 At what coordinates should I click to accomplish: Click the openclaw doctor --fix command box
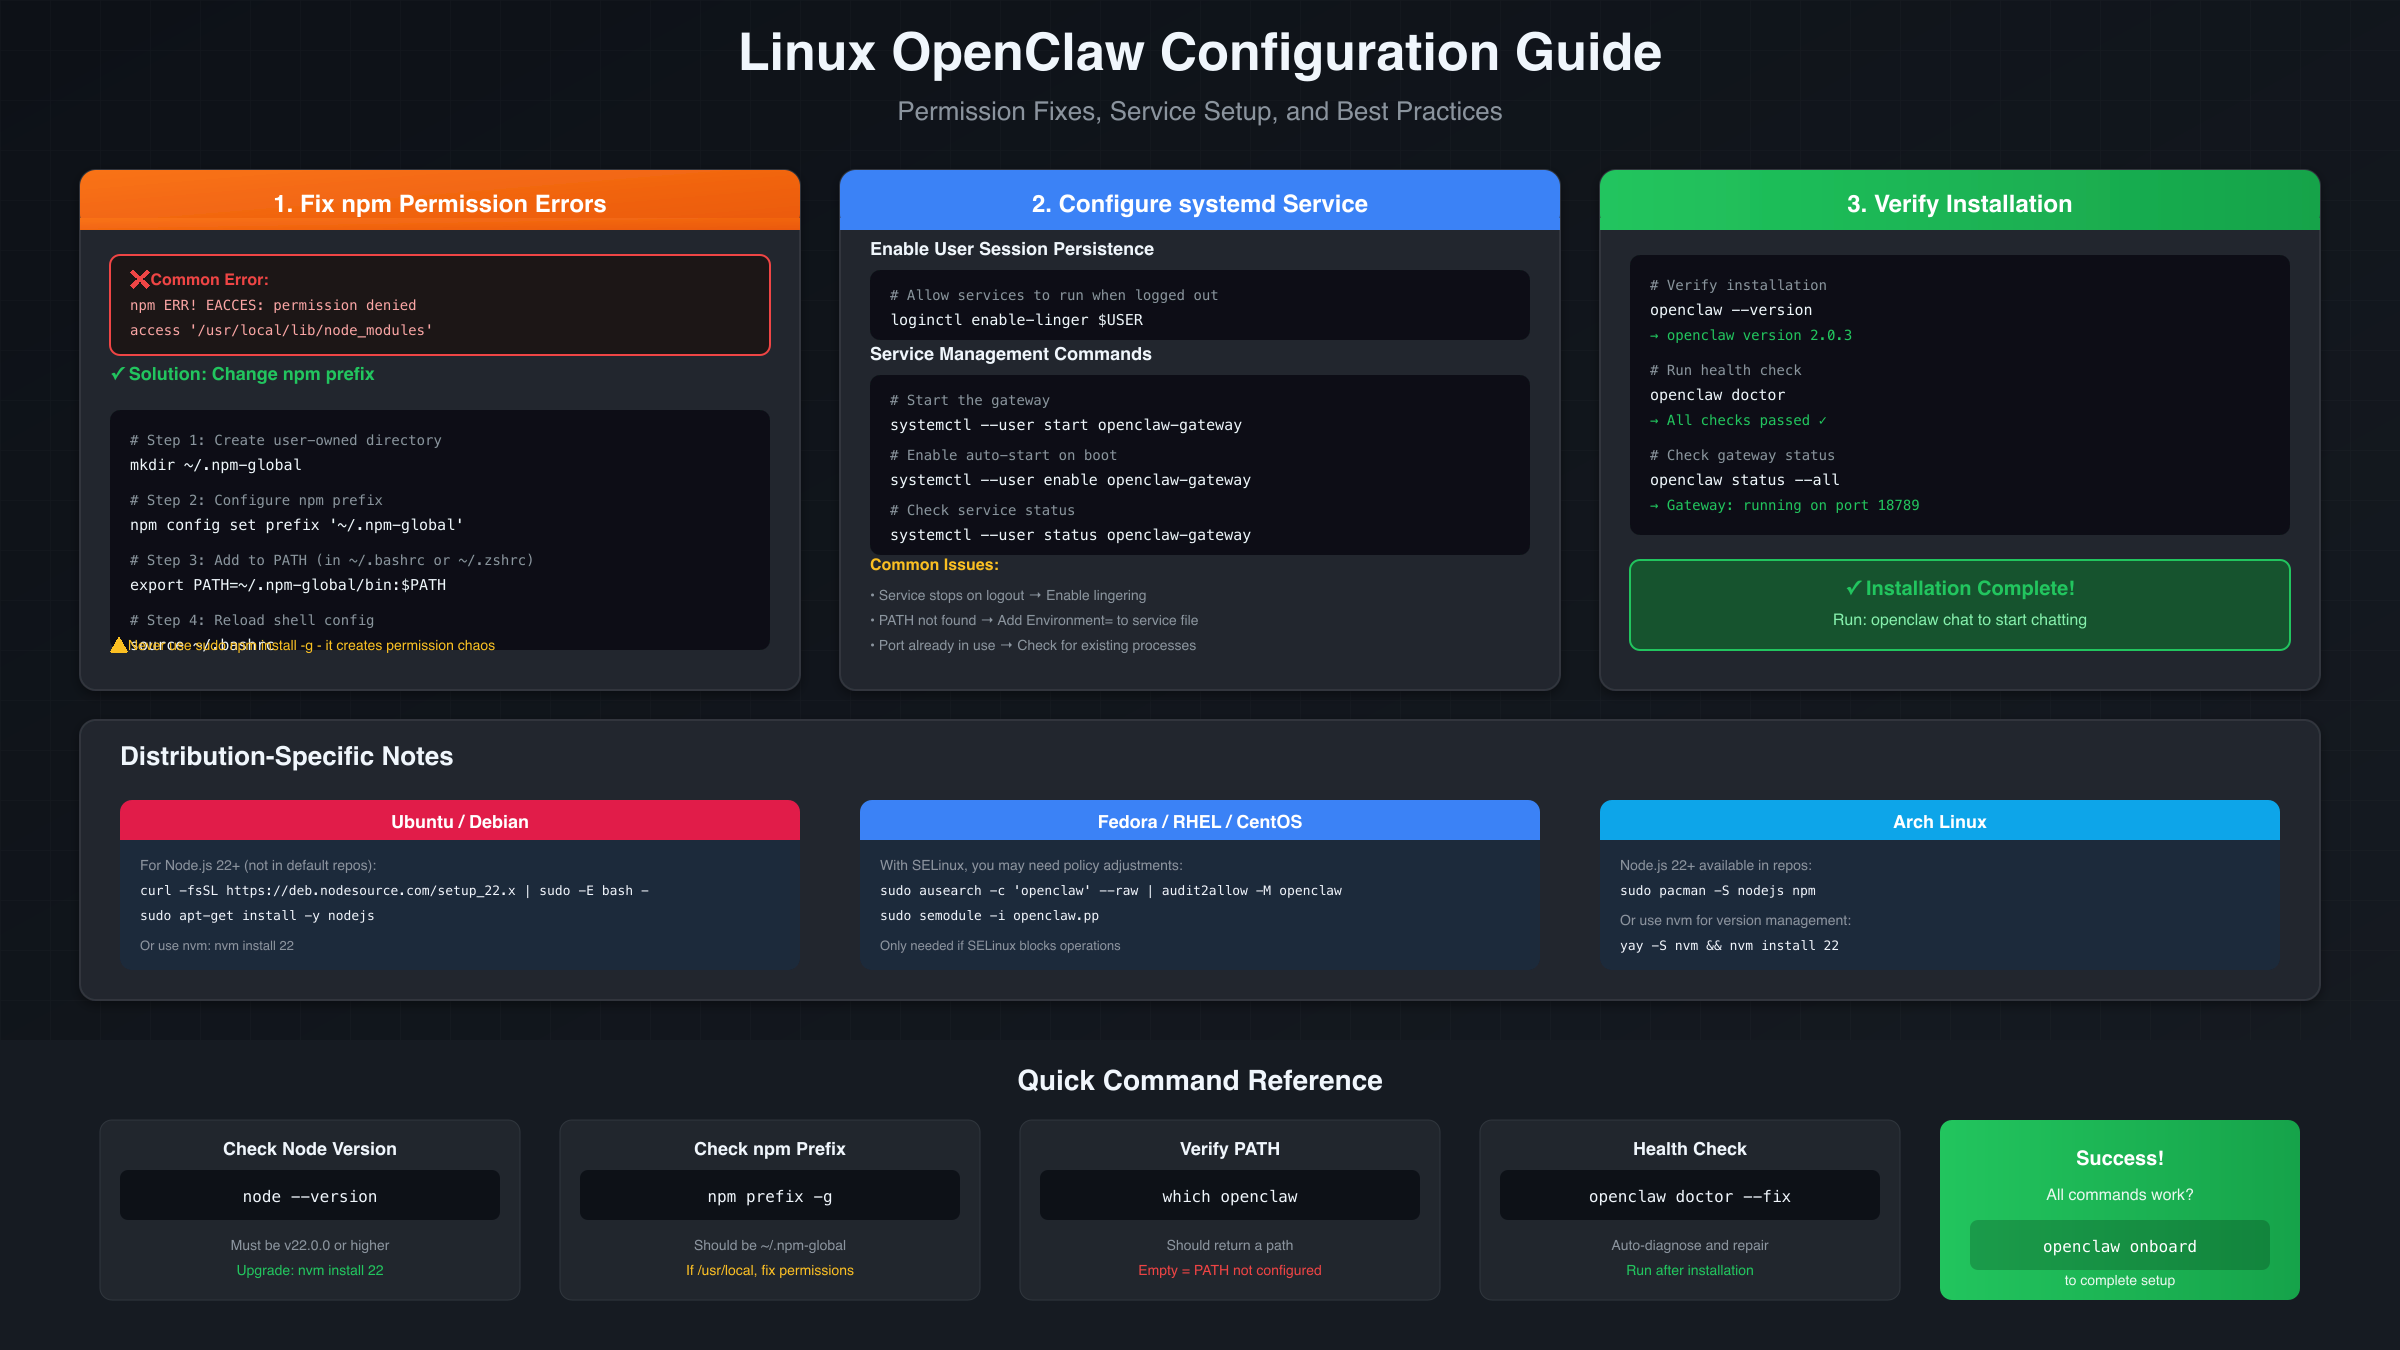click(x=1689, y=1195)
